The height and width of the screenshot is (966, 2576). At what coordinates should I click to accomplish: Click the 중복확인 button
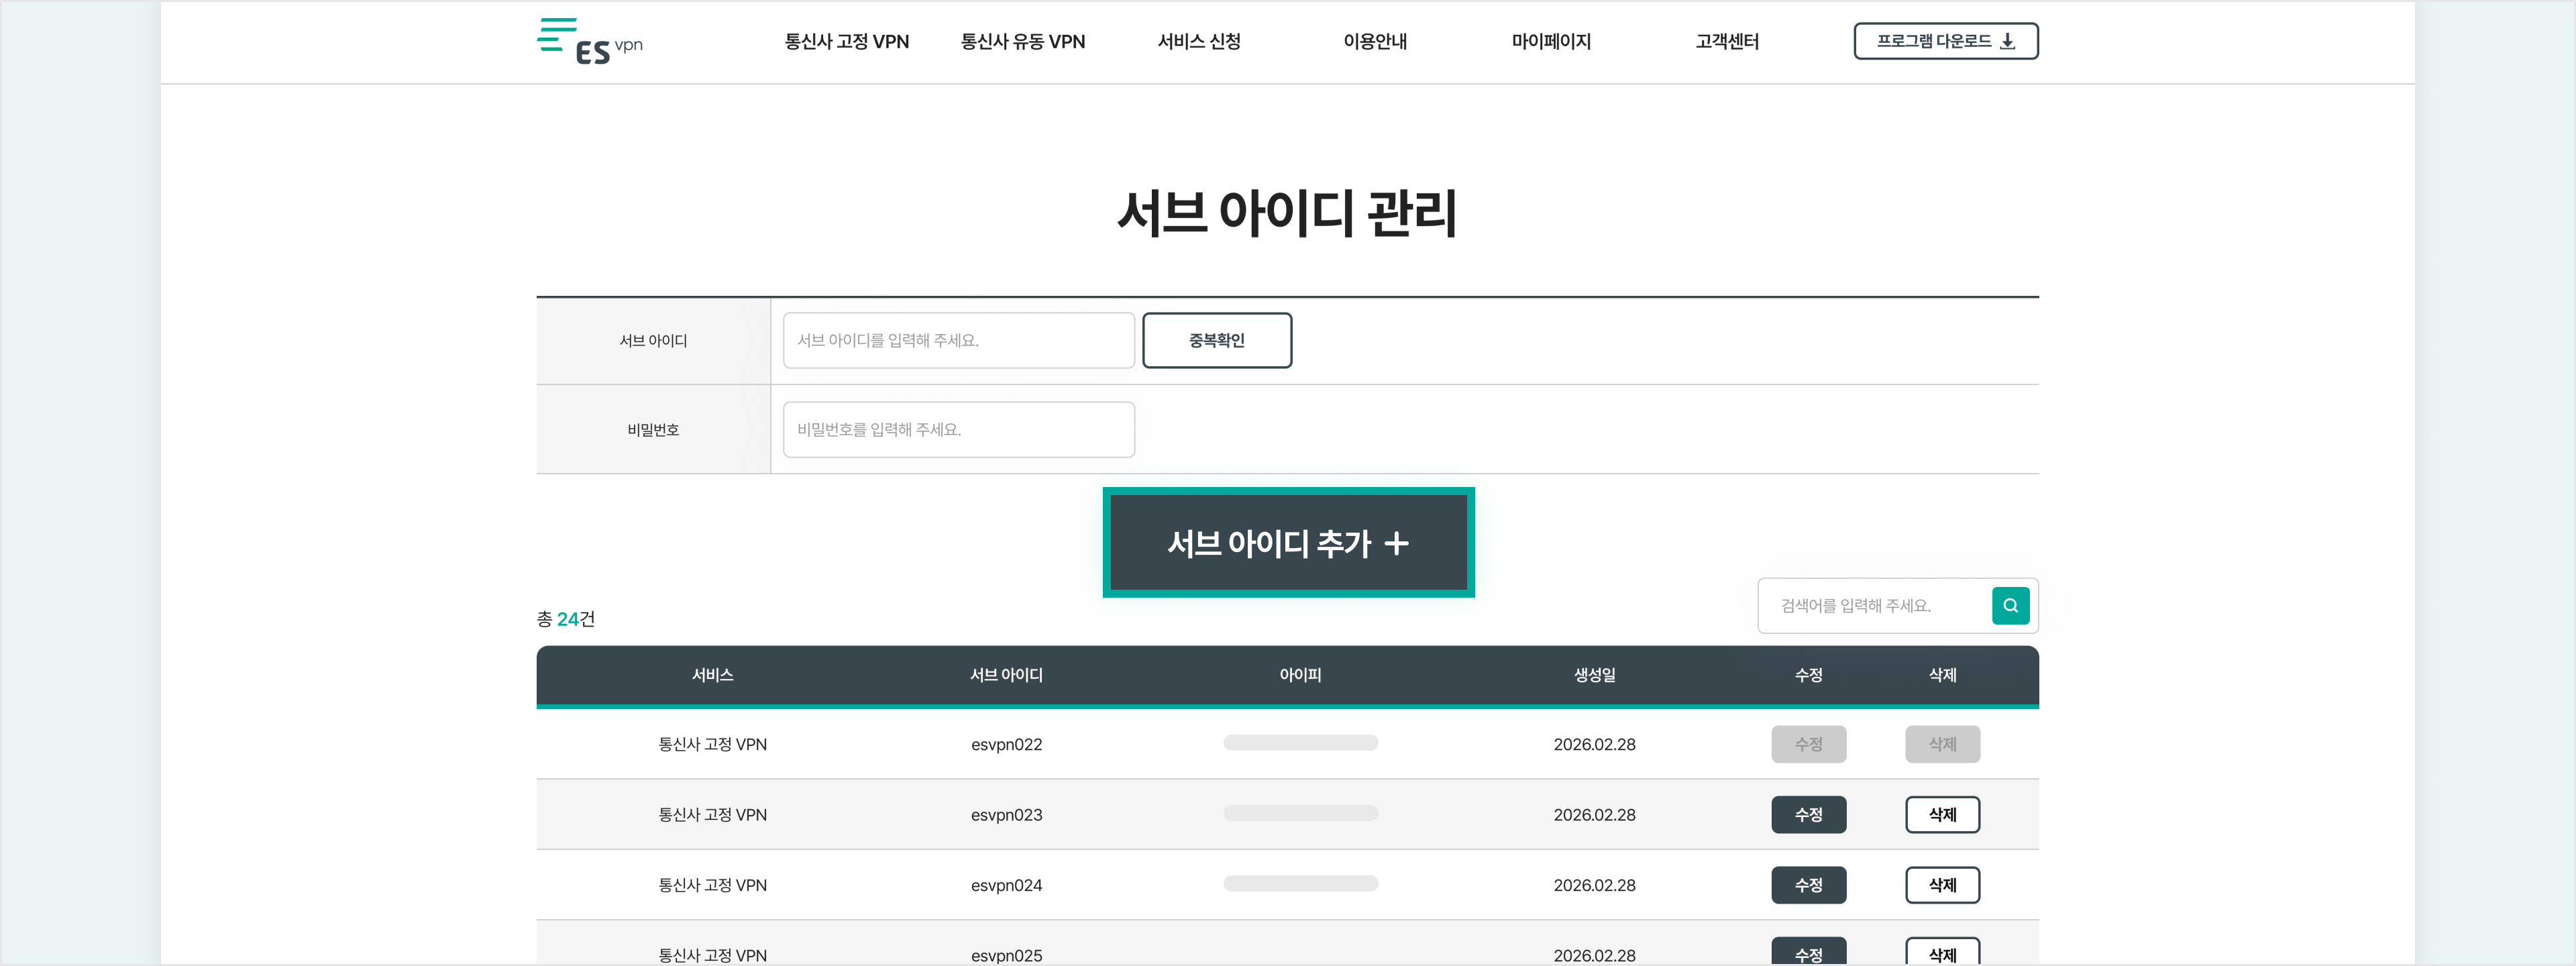[x=1216, y=340]
